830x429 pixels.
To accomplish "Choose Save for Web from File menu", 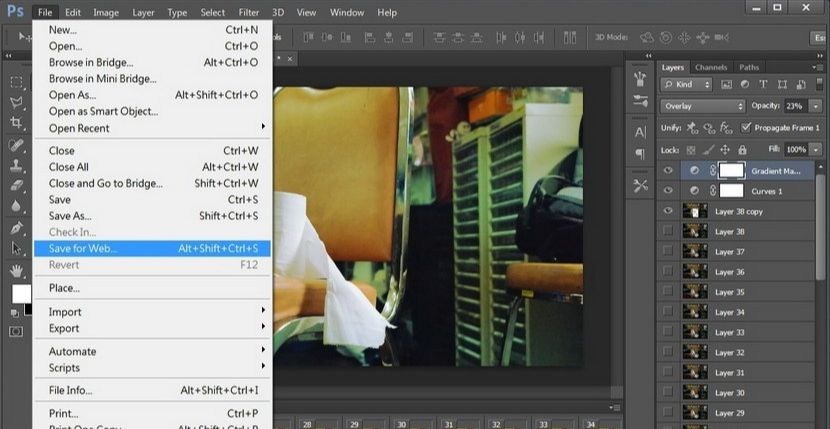I will pyautogui.click(x=152, y=248).
